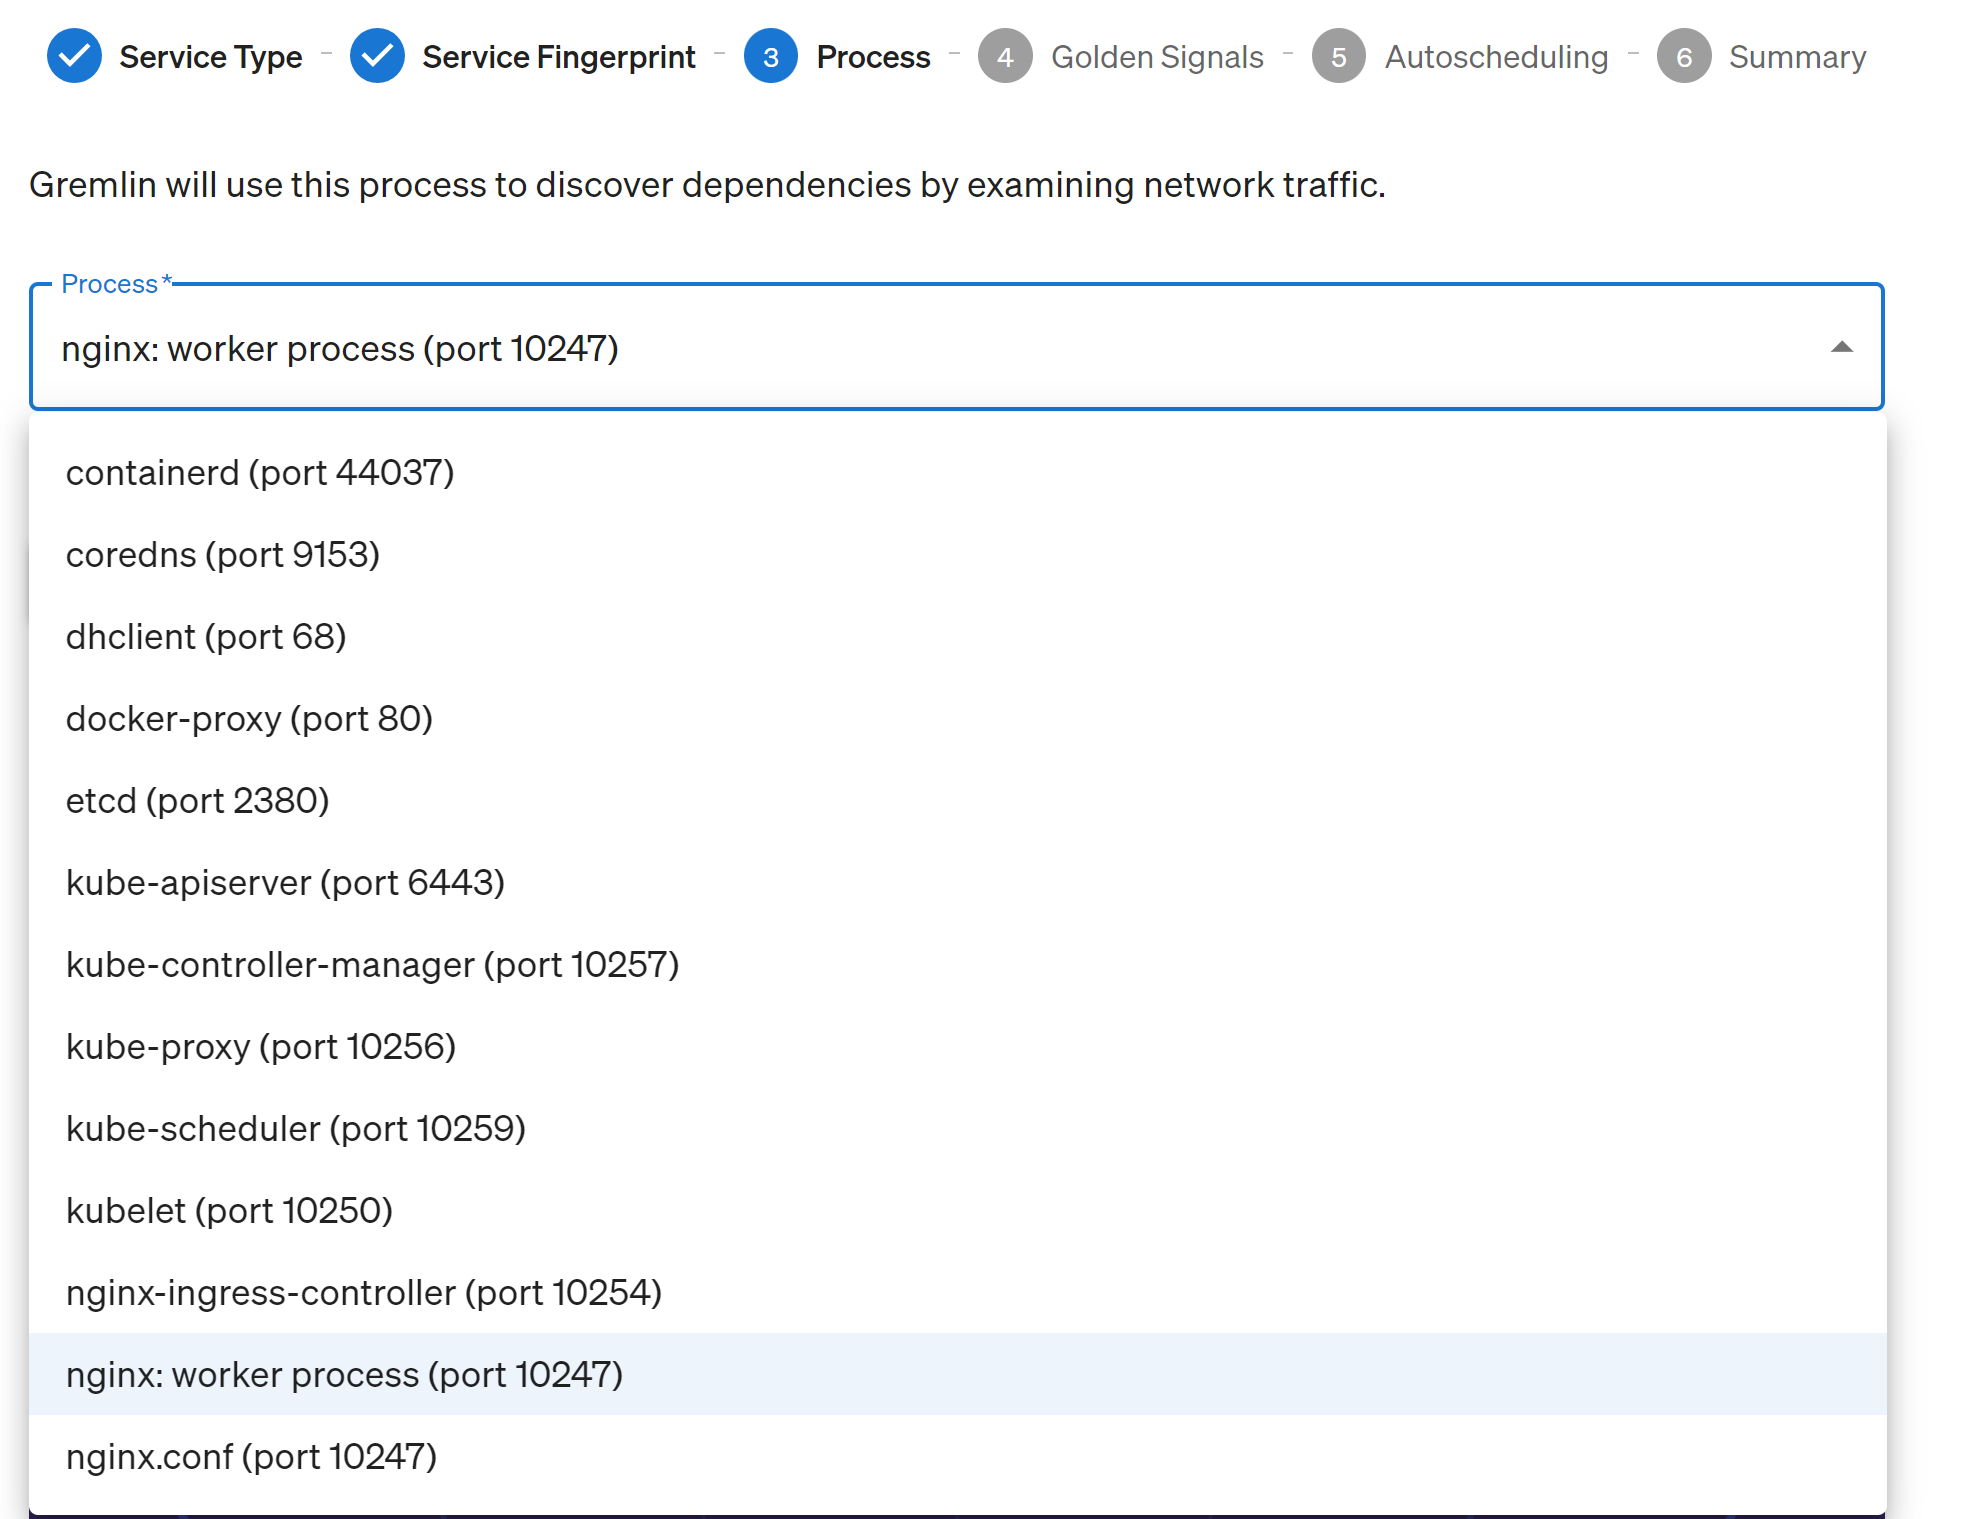Screen dimensions: 1968x1519
Task: Click the Service Fingerprint completed checkmark icon
Action: [377, 56]
